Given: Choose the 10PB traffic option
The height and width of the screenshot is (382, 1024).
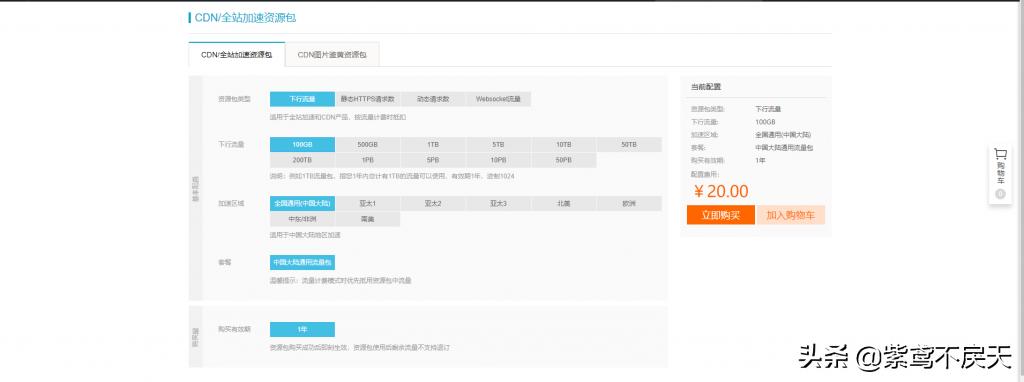Looking at the screenshot, I should 498,160.
